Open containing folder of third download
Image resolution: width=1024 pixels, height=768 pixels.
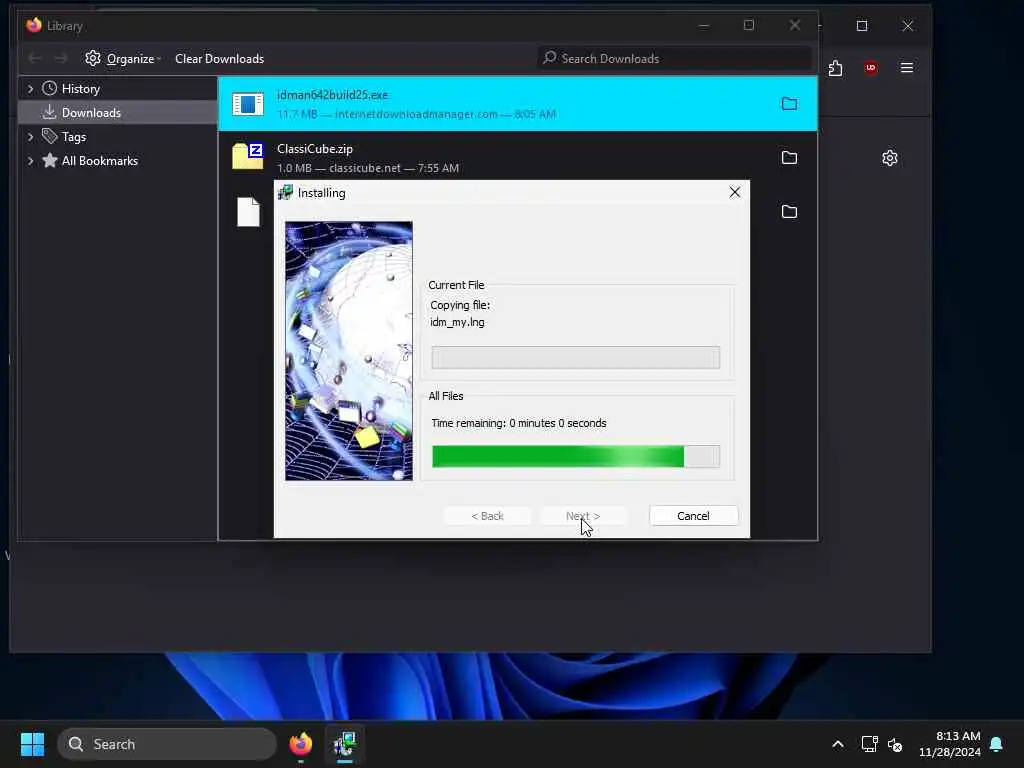(789, 212)
